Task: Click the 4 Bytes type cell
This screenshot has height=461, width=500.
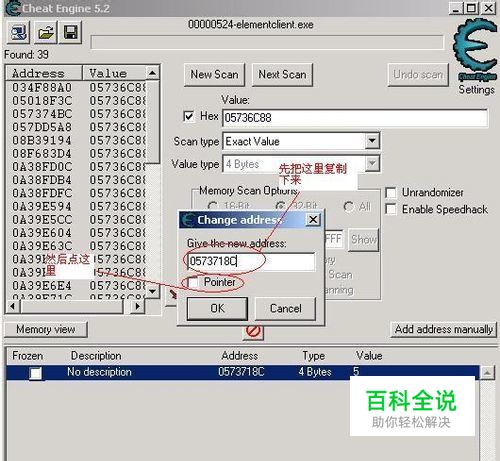Action: coord(315,372)
